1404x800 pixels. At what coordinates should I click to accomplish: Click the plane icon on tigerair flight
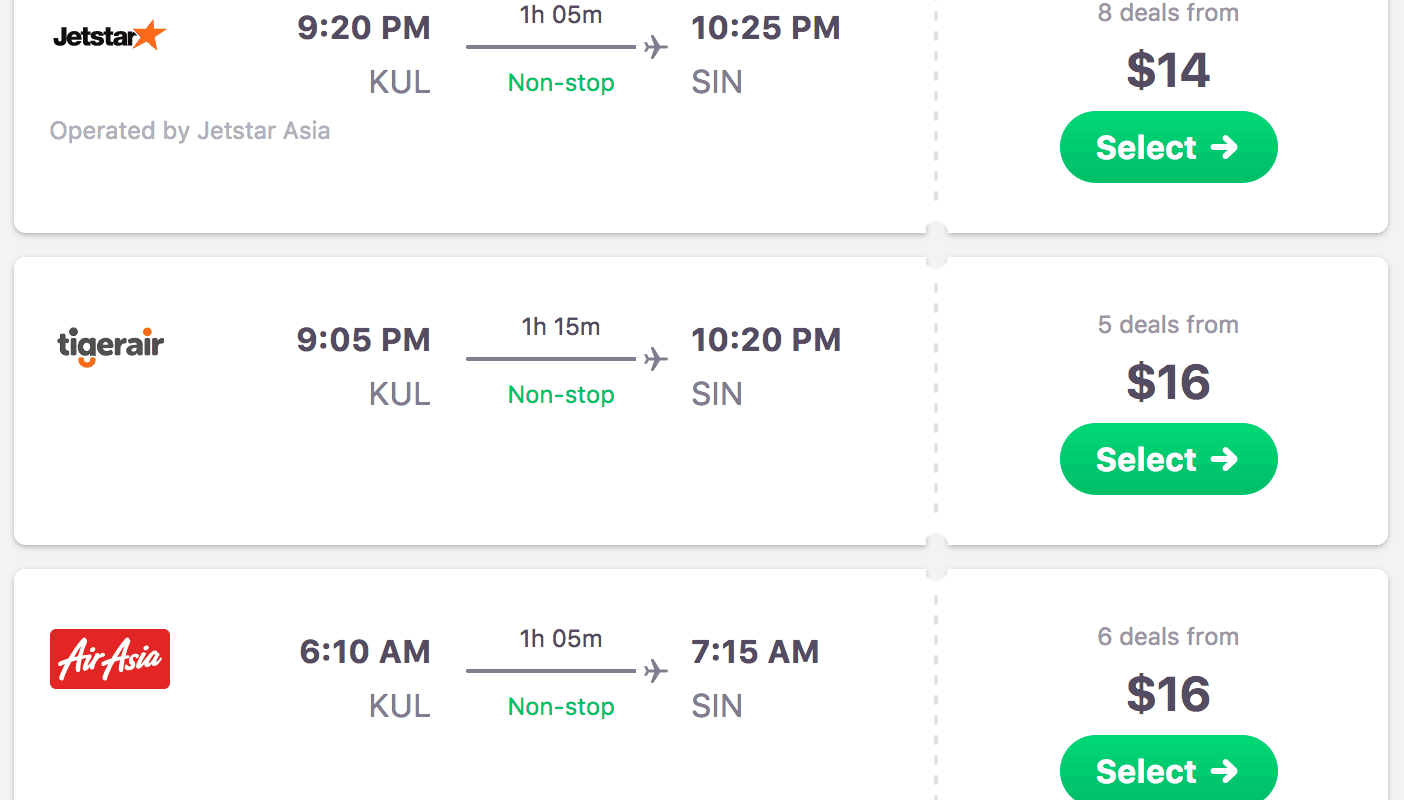pos(655,359)
